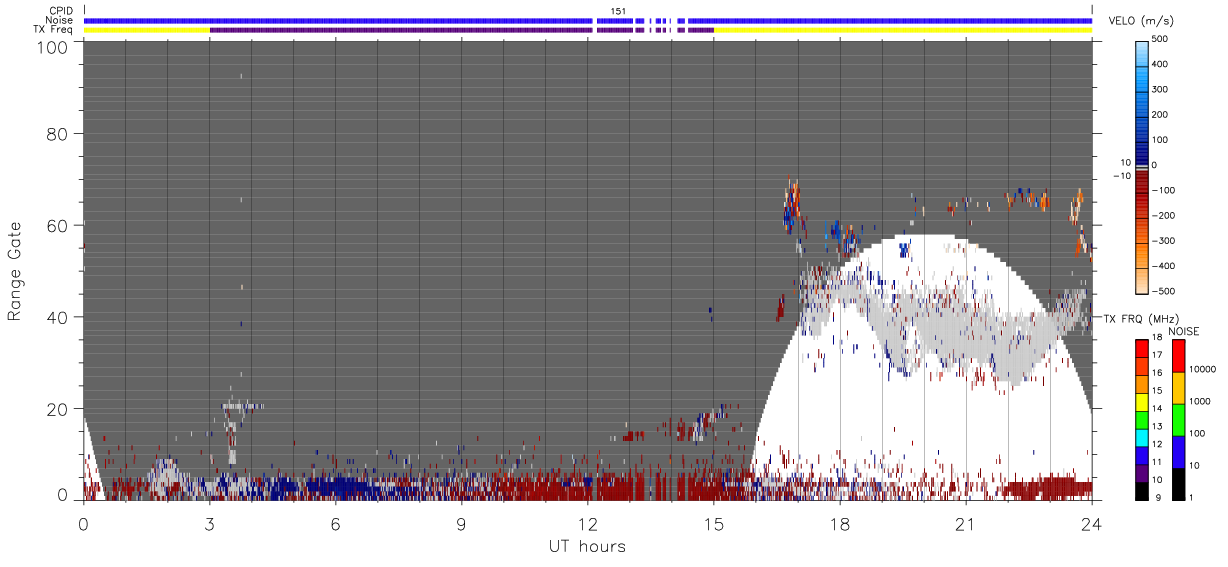Pick the purple segment of TX FRQ colorbar
This screenshot has height=567, width=1228.
[1142, 472]
